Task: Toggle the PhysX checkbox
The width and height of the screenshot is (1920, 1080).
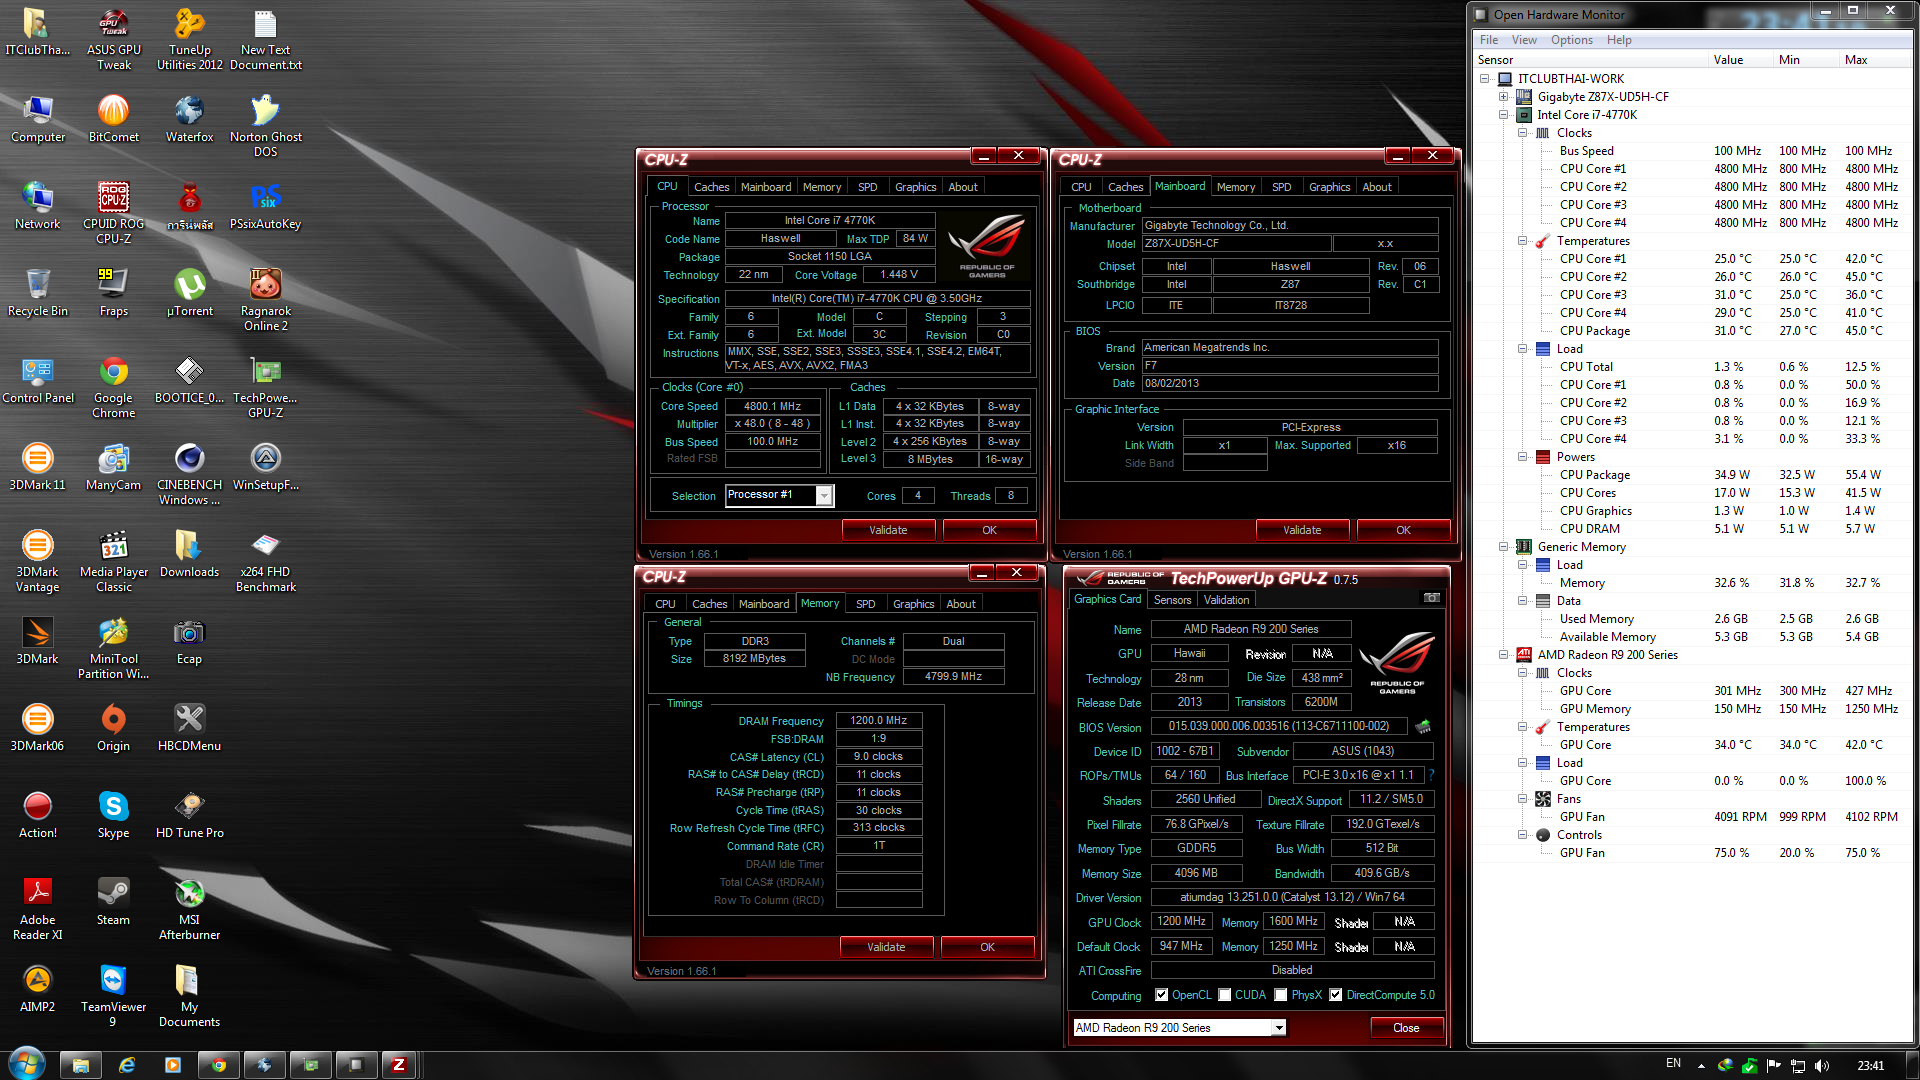Action: (1280, 995)
